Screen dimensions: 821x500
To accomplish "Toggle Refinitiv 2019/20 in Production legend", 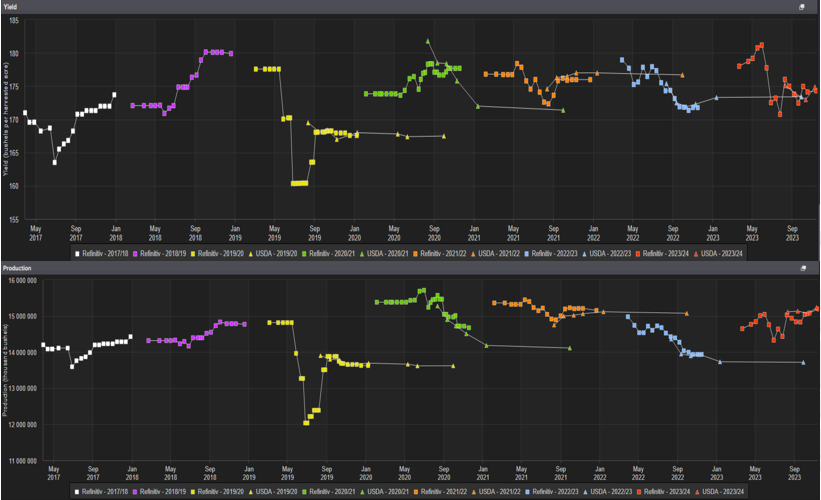I will (217, 492).
